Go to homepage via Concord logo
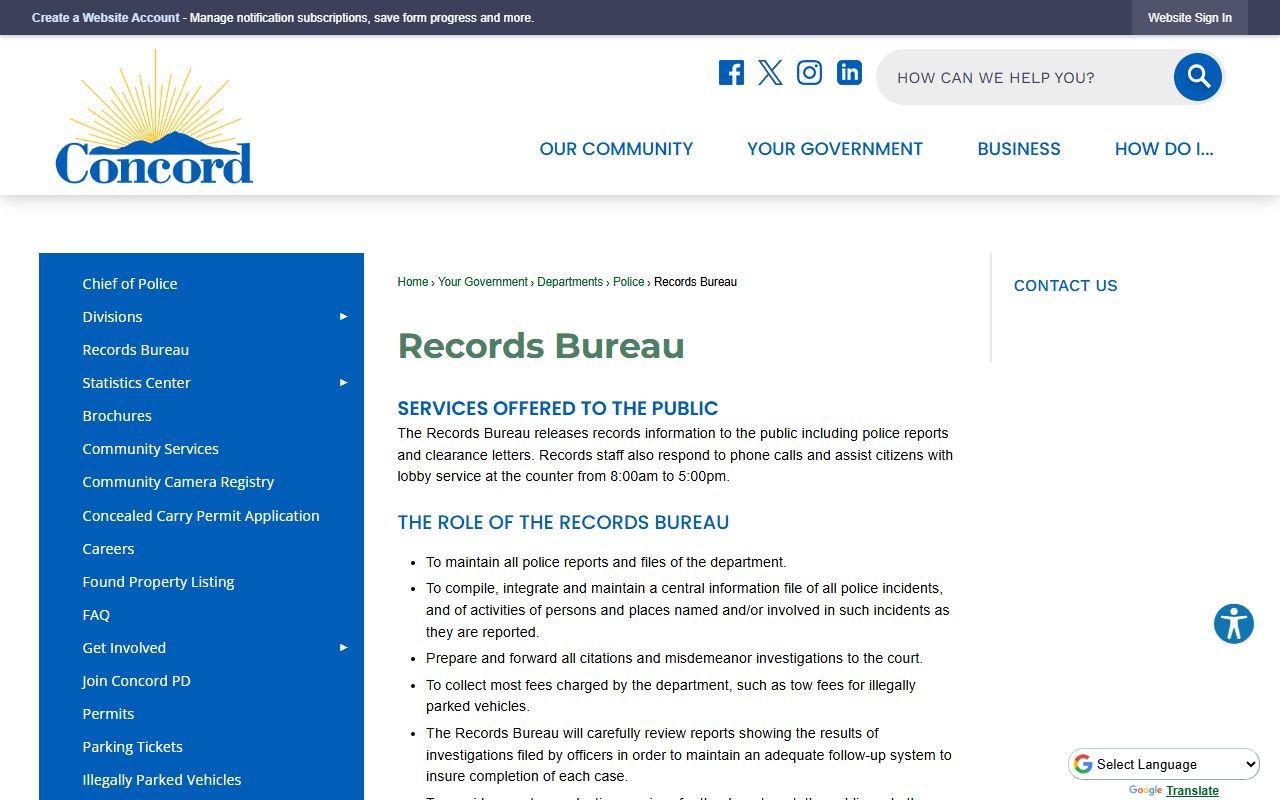 coord(154,117)
